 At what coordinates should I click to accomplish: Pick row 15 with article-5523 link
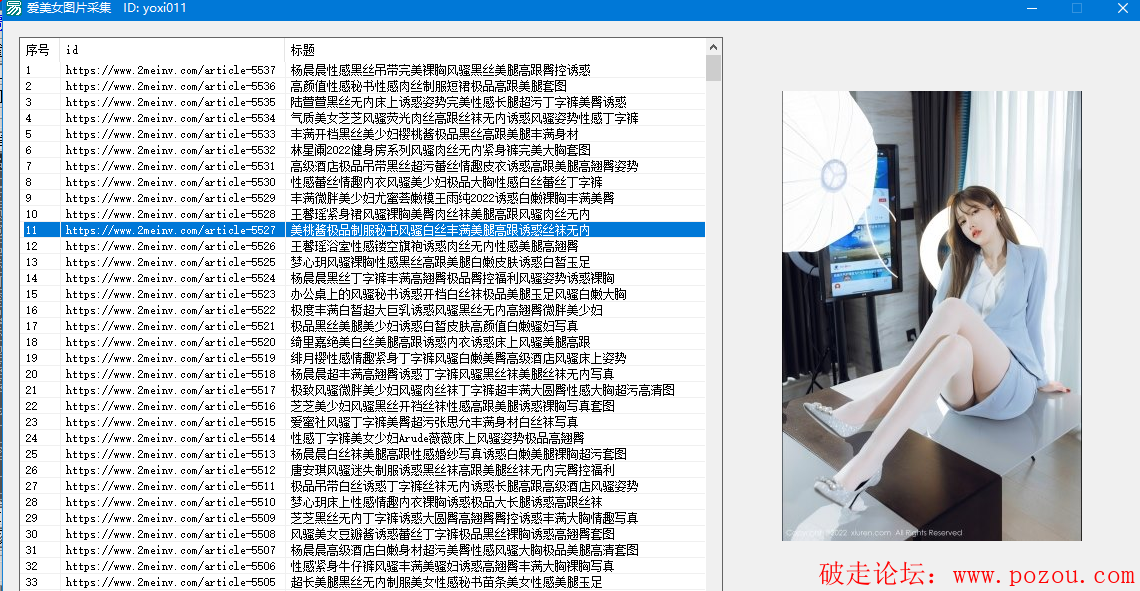pos(170,294)
